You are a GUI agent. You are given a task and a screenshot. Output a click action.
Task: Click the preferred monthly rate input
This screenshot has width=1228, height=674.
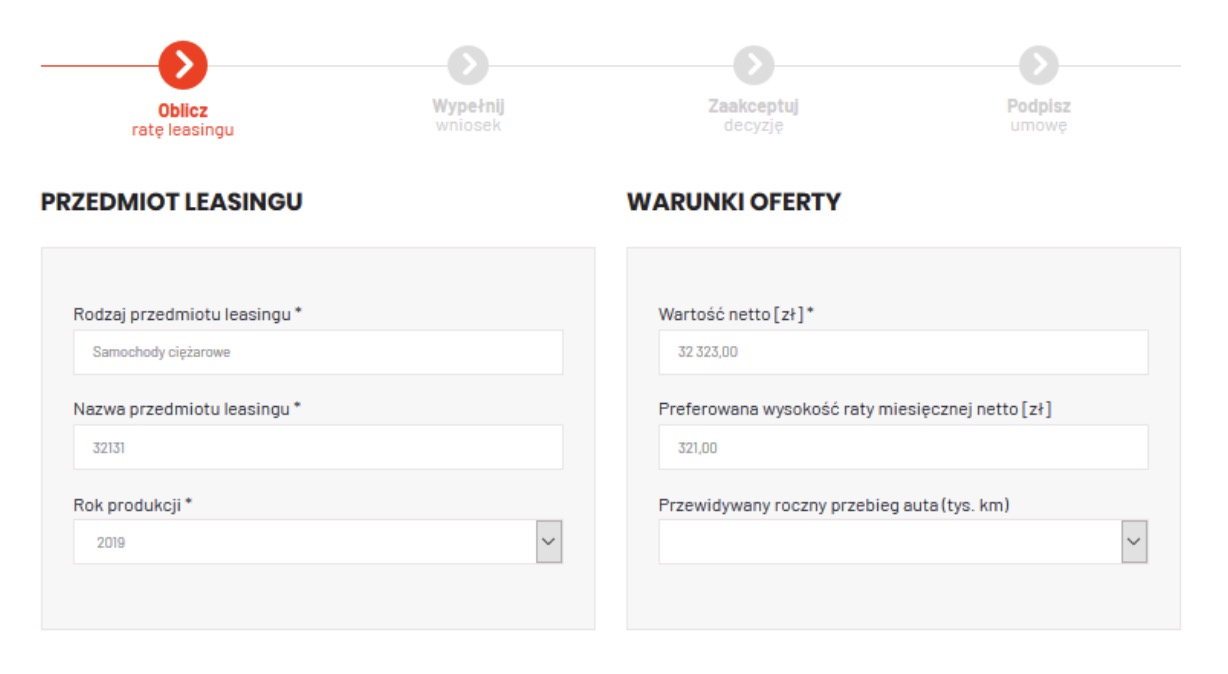(903, 447)
